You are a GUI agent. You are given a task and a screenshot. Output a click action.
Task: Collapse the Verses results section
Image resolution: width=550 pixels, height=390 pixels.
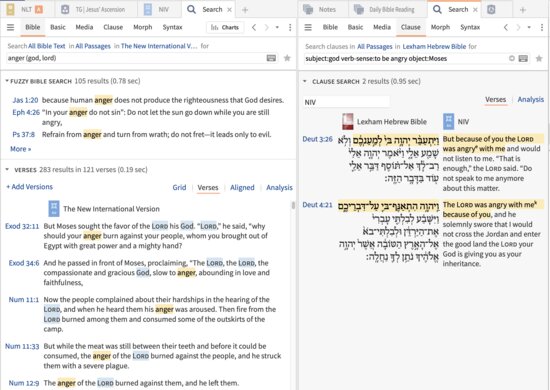(7, 170)
